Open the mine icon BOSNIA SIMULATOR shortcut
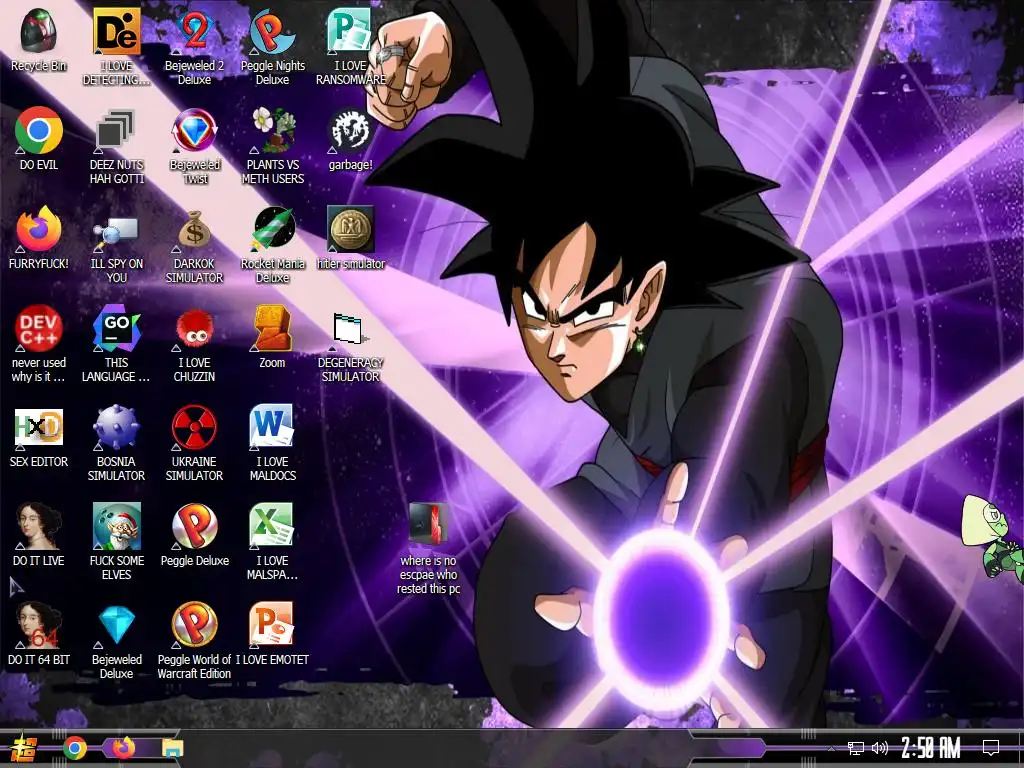Image resolution: width=1024 pixels, height=768 pixels. [x=116, y=427]
